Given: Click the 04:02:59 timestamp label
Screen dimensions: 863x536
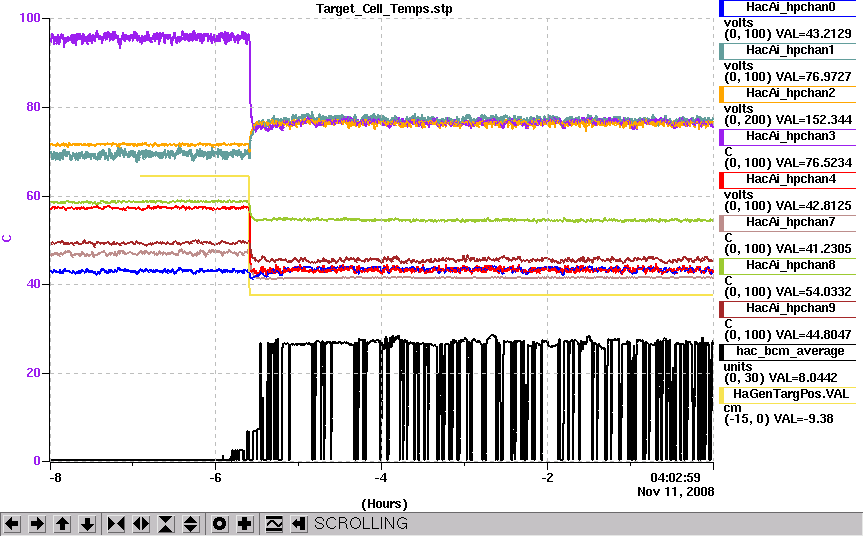Looking at the screenshot, I should (x=675, y=478).
